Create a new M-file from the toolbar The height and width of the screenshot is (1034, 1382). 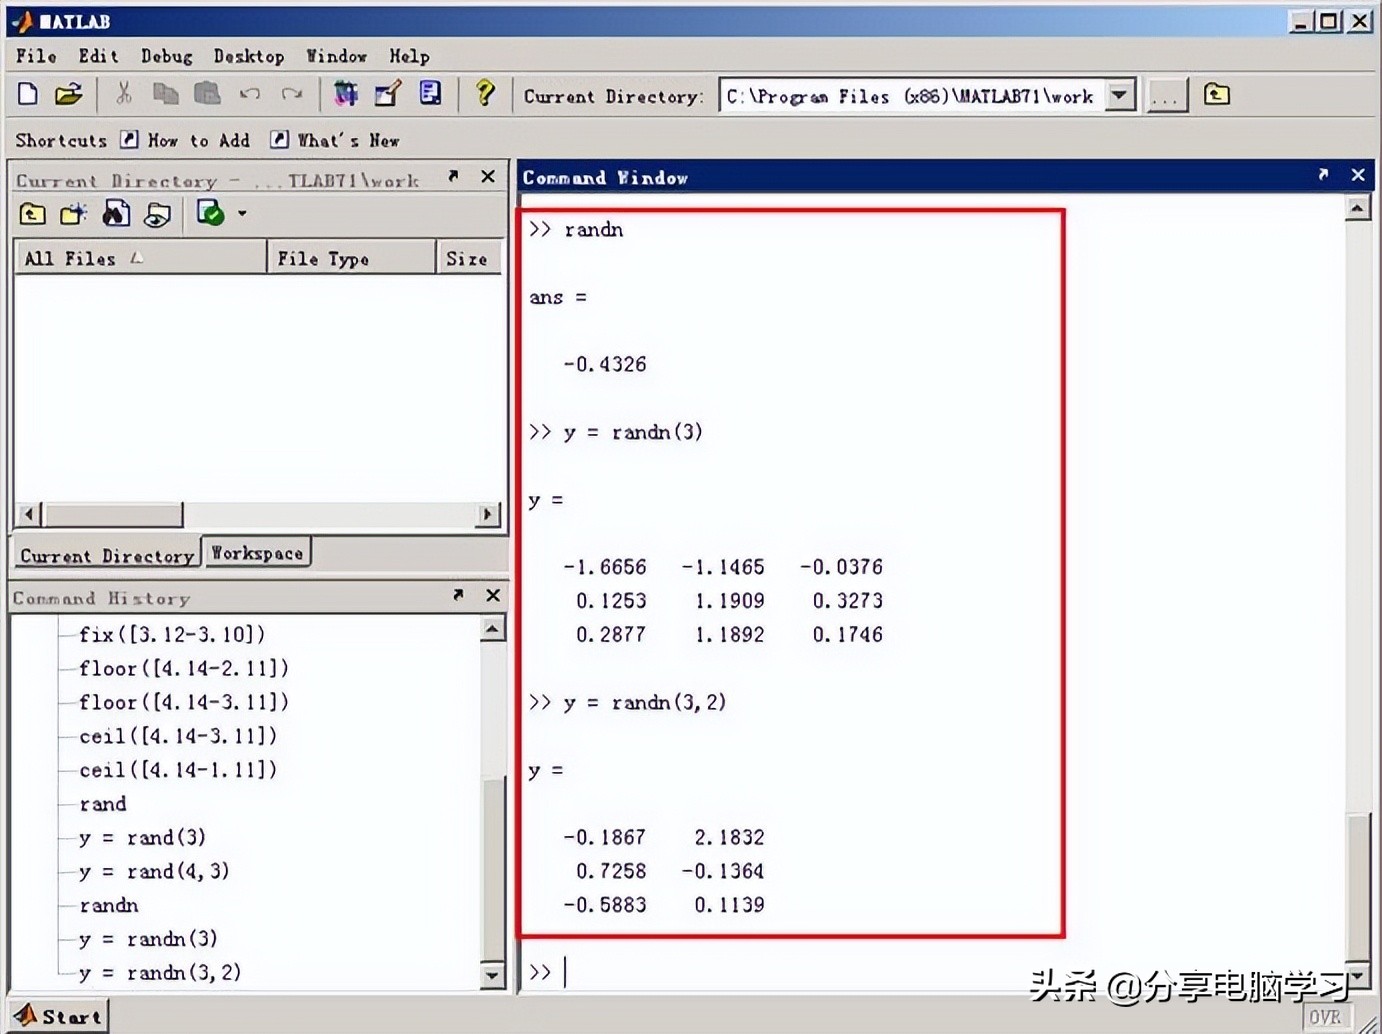click(28, 95)
